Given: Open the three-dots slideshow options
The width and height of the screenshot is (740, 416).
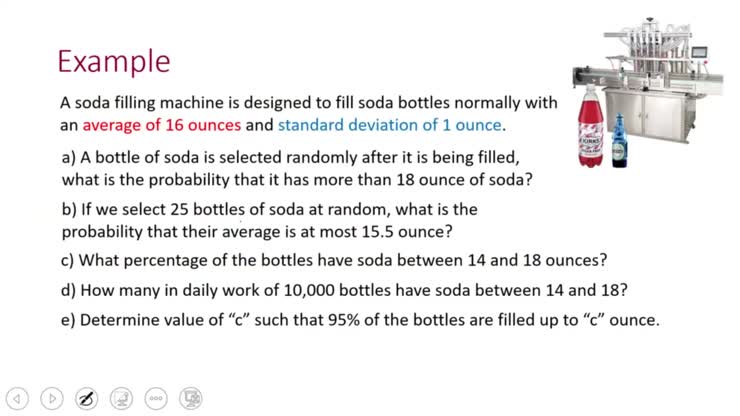Looking at the screenshot, I should tap(155, 397).
